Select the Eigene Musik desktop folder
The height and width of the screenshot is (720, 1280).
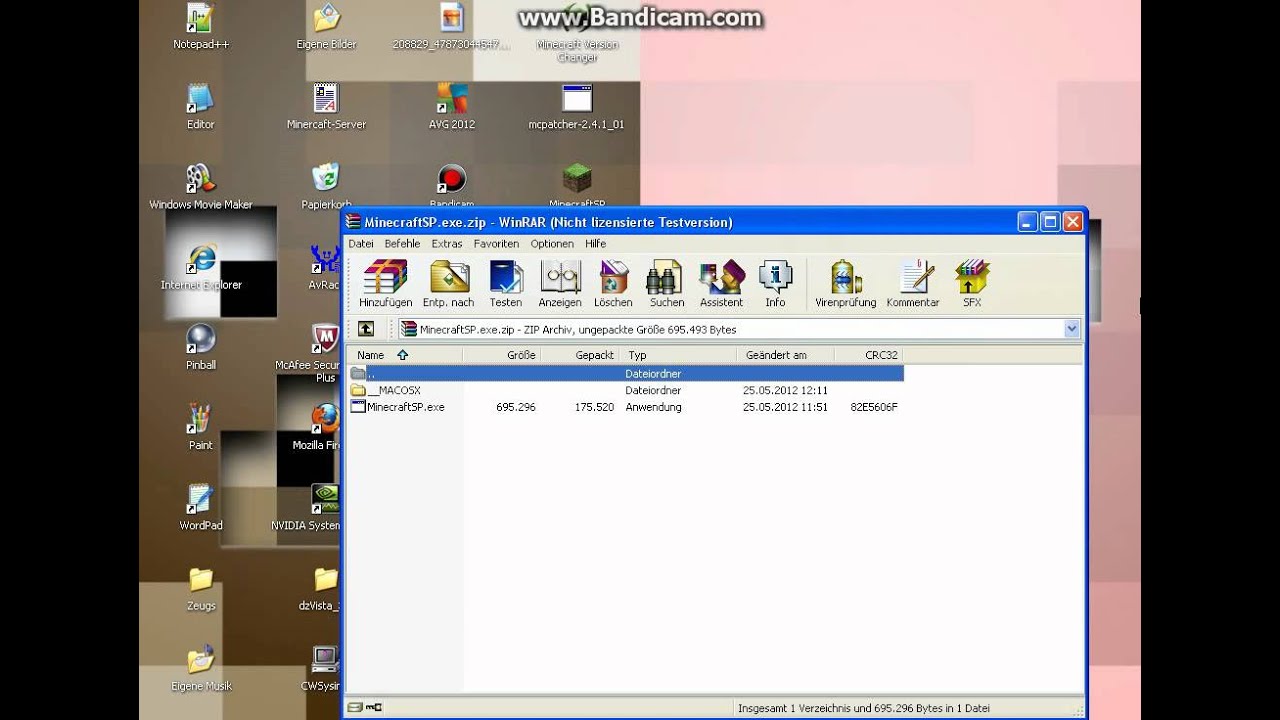click(200, 668)
